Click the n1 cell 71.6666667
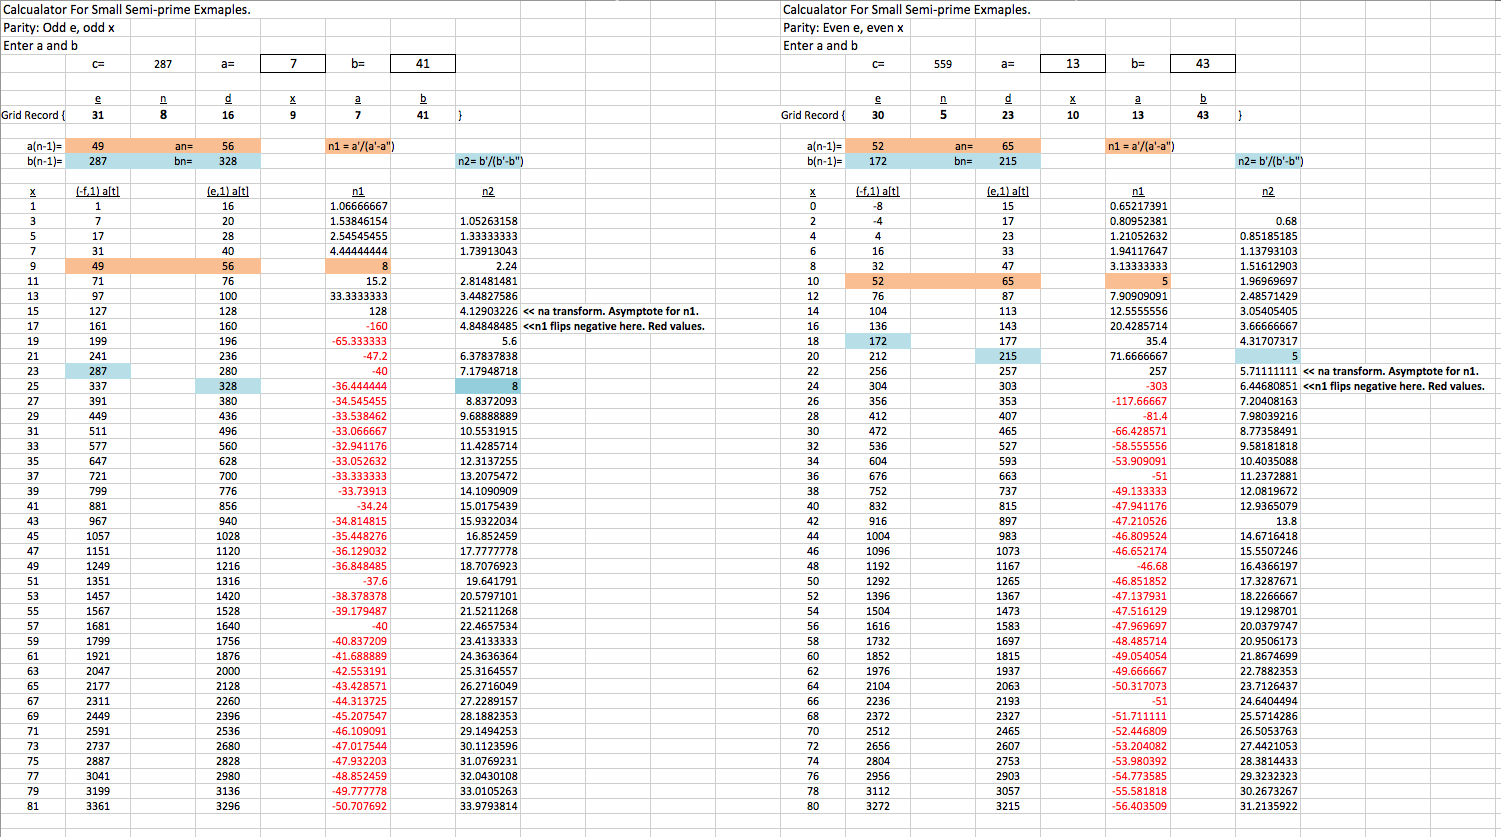 (1138, 356)
